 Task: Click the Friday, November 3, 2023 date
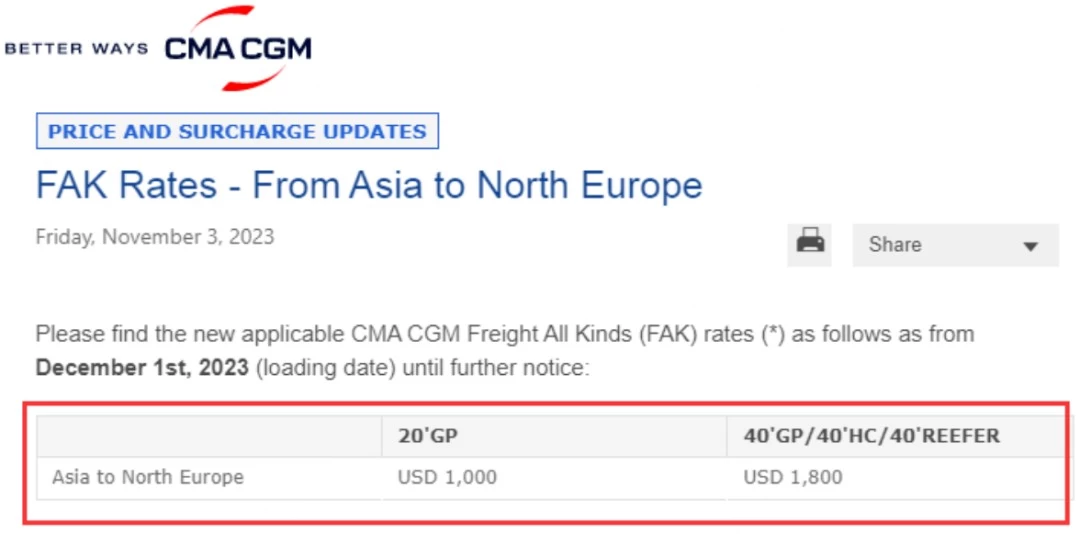(155, 237)
